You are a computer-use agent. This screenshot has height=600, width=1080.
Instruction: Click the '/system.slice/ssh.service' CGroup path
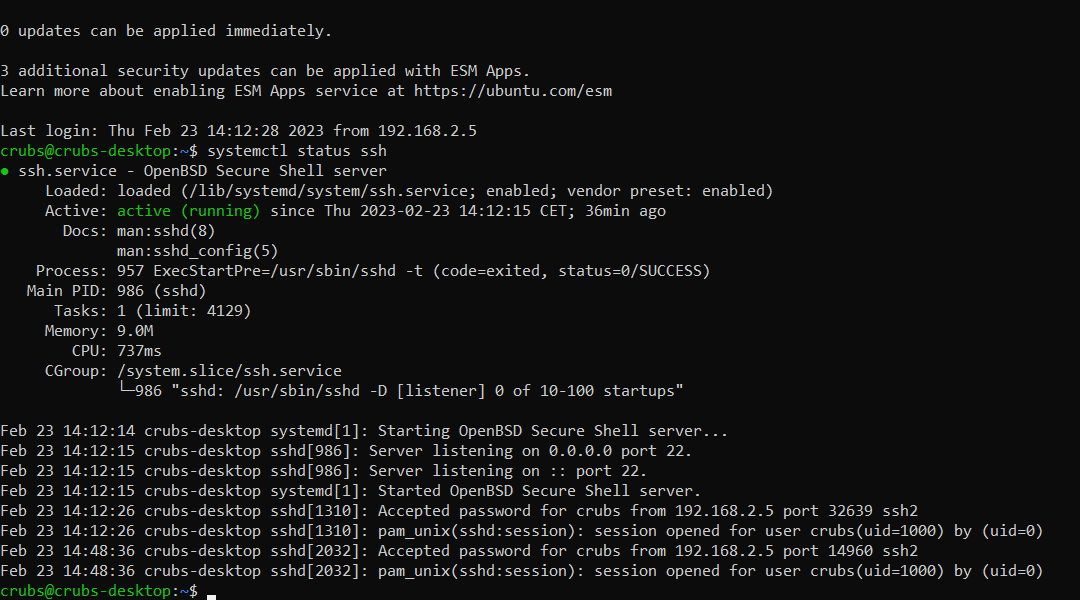pyautogui.click(x=229, y=371)
